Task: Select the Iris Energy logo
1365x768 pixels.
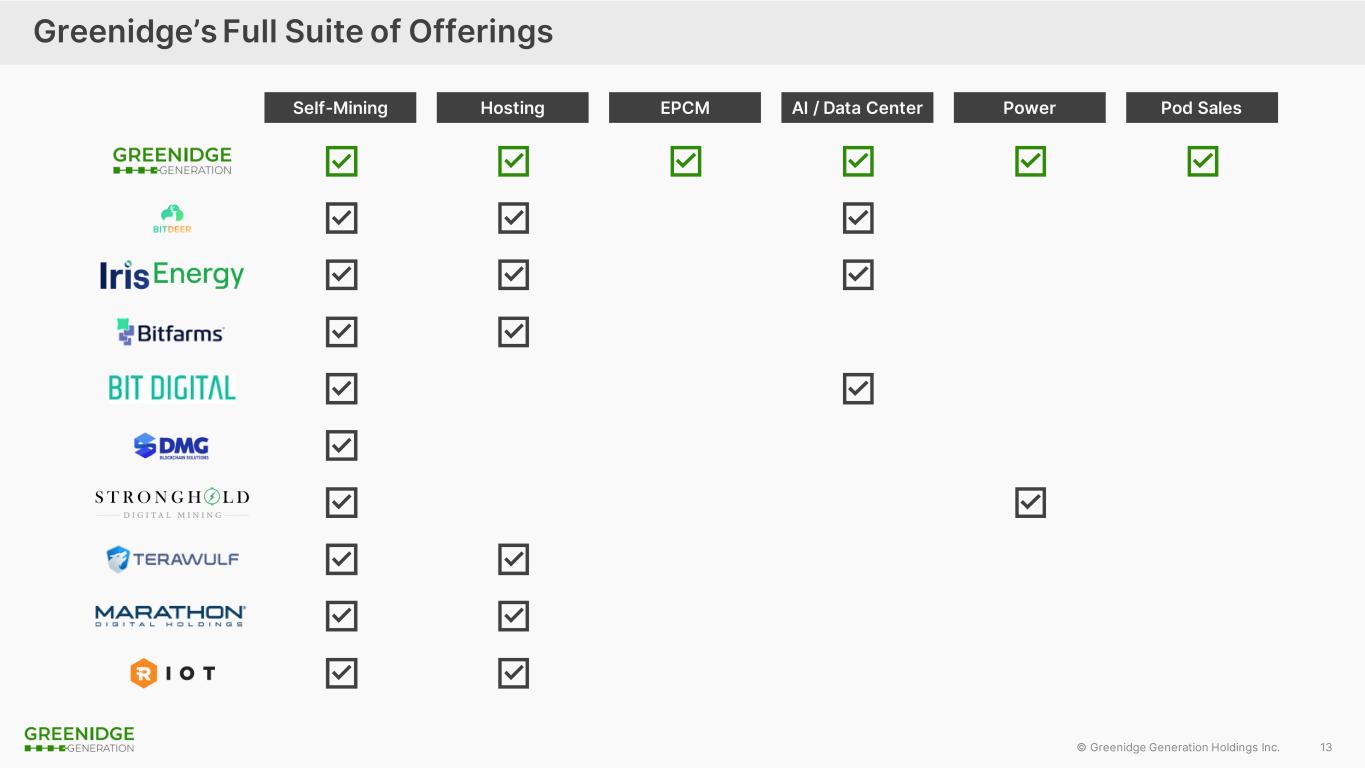Action: (x=172, y=275)
